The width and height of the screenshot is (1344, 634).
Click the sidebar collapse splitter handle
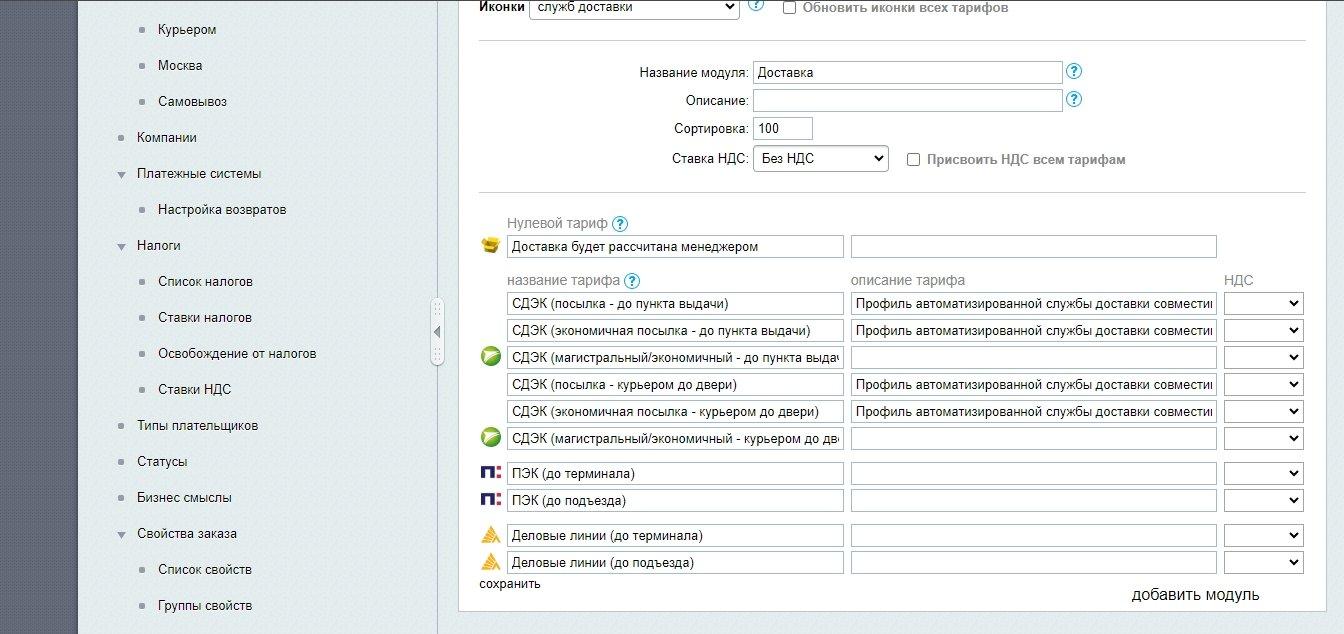click(x=437, y=332)
